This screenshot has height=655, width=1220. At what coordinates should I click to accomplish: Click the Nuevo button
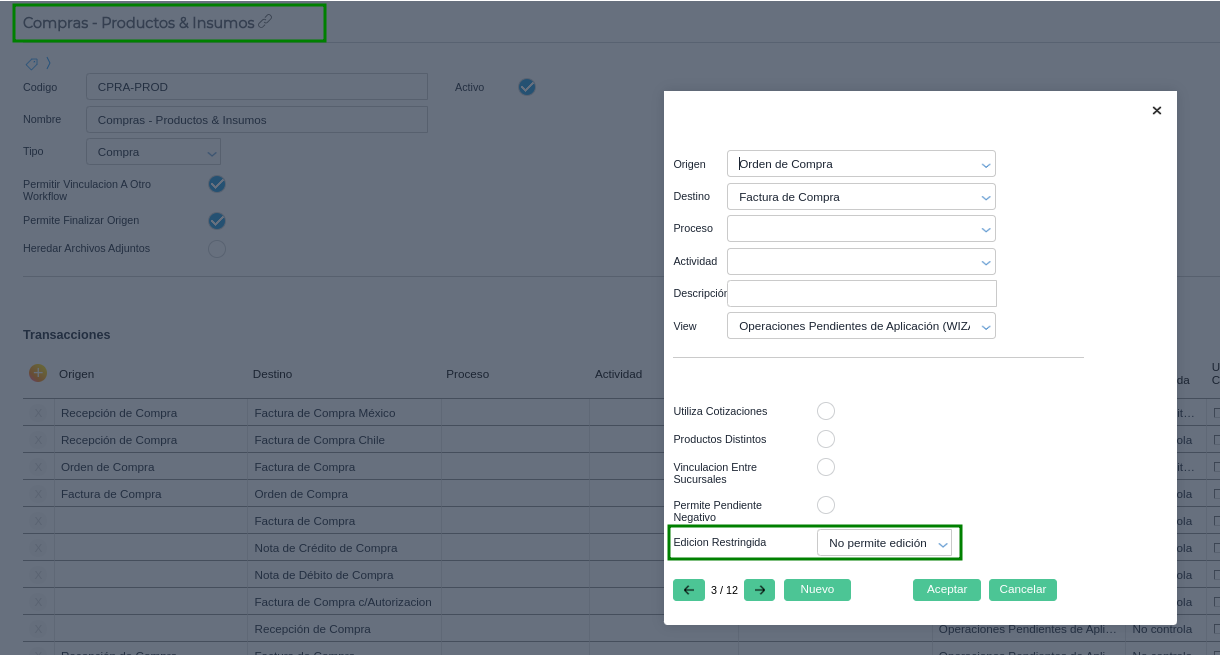(817, 590)
